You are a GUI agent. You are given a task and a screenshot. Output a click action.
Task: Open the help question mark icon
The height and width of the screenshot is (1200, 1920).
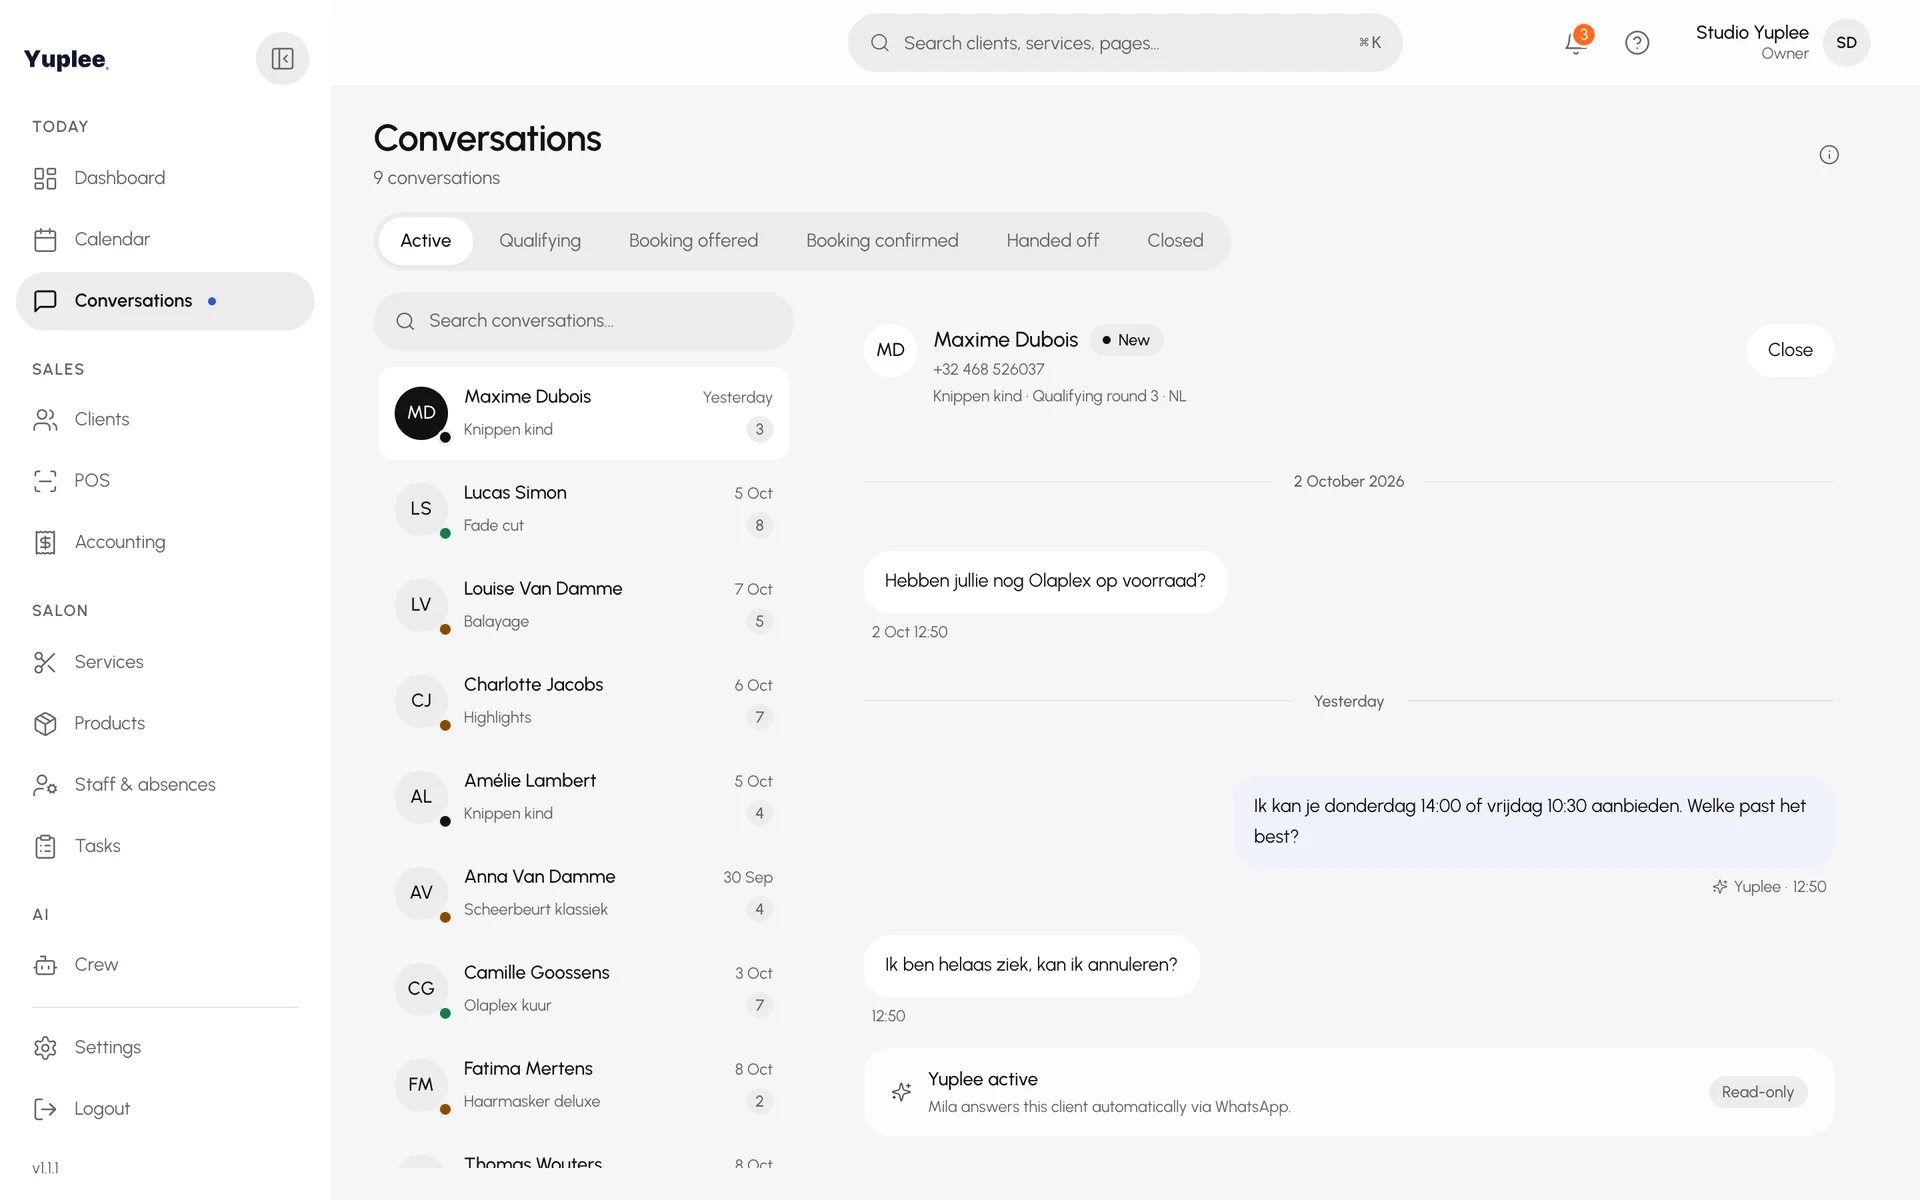1637,43
